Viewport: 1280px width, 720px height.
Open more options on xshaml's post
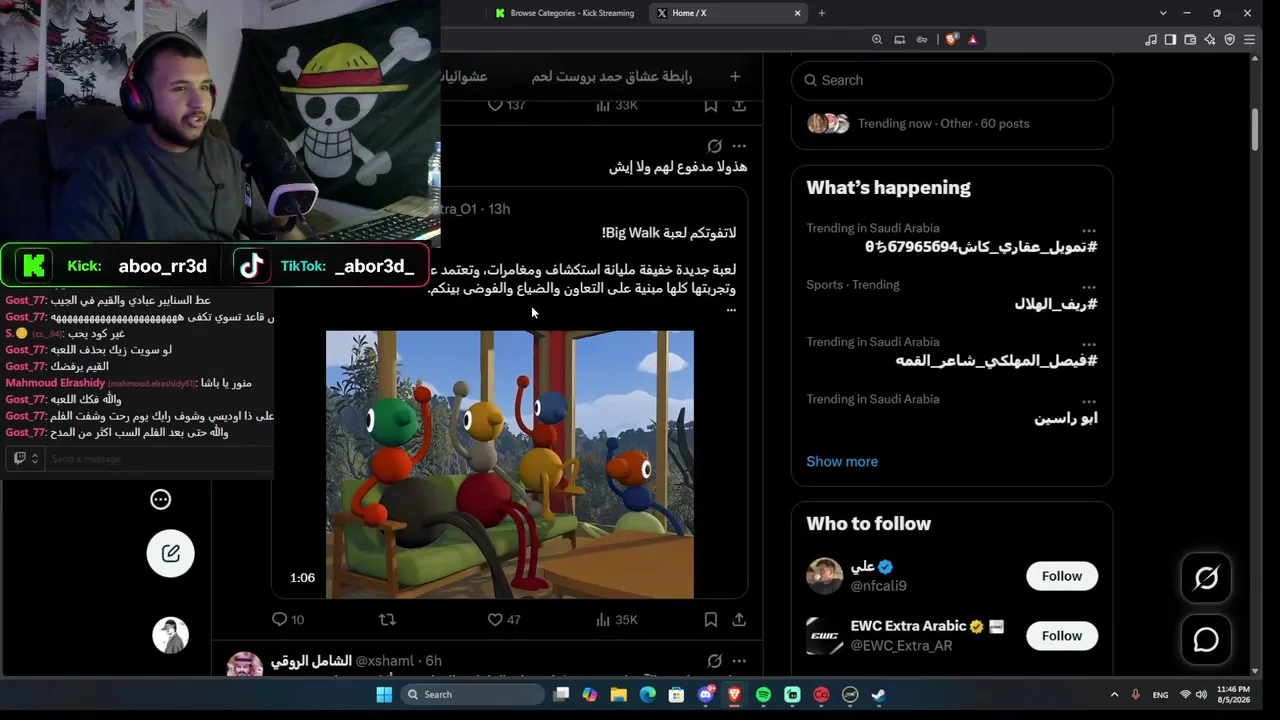pyautogui.click(x=739, y=661)
